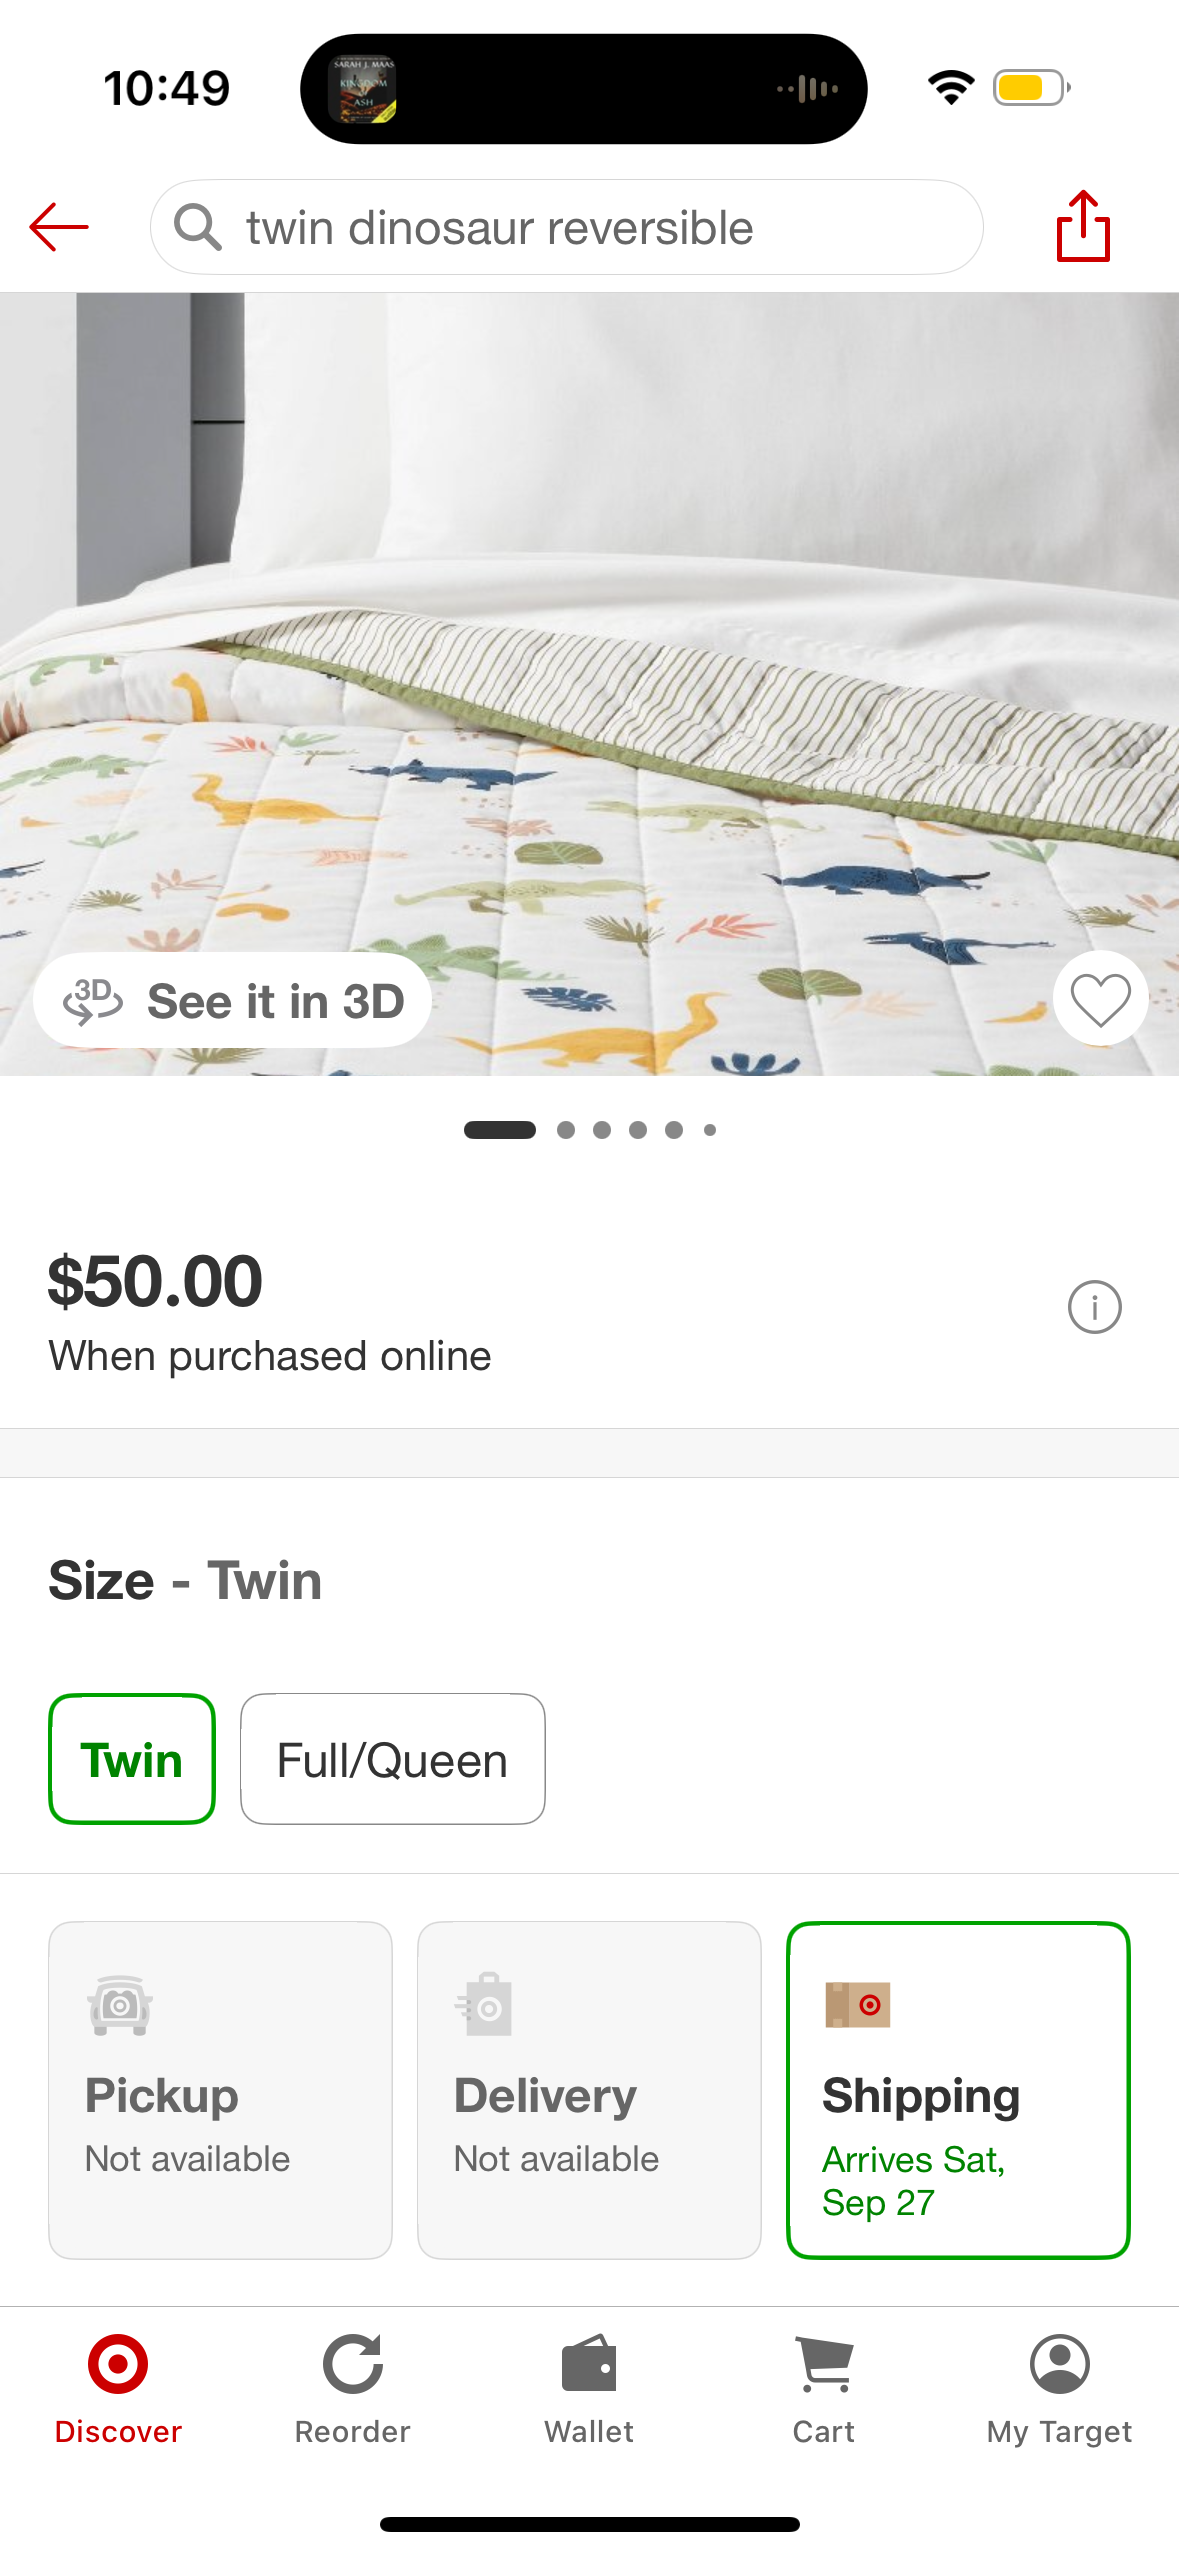
Task: Tap the audio playback indicator in Dynamic Island
Action: (808, 89)
